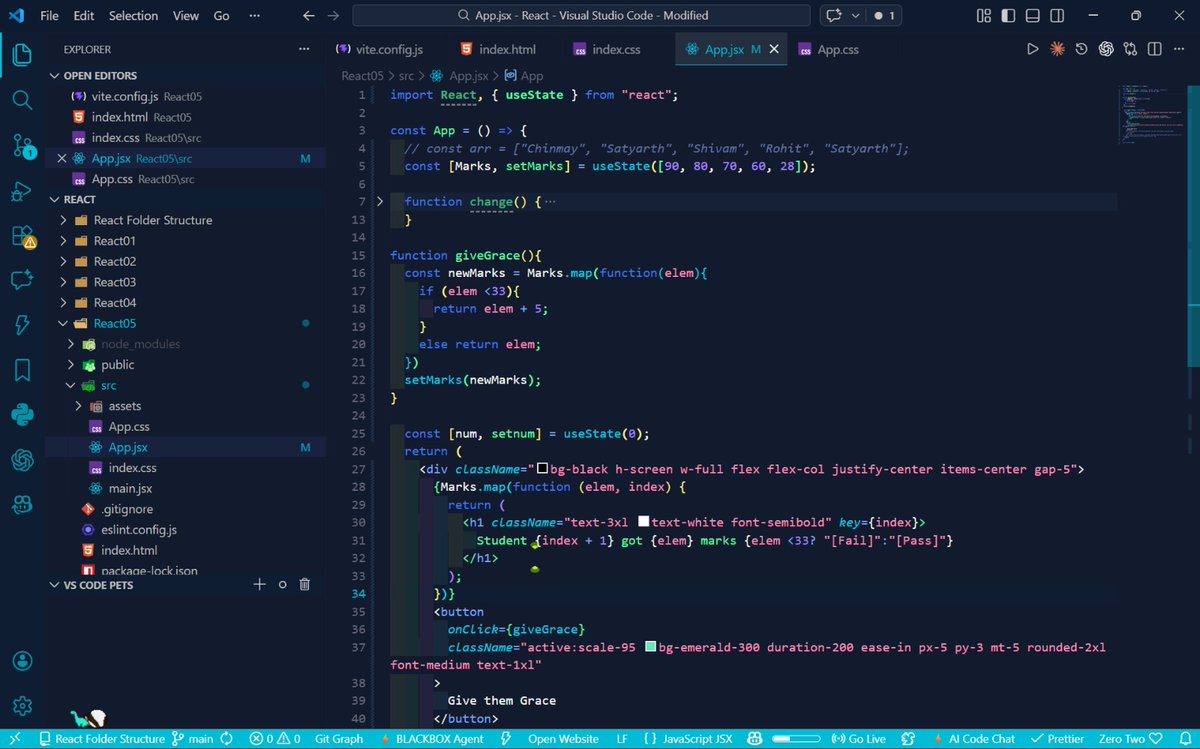Click the text-white color swatch
Viewport: 1200px width, 749px height.
(644, 522)
